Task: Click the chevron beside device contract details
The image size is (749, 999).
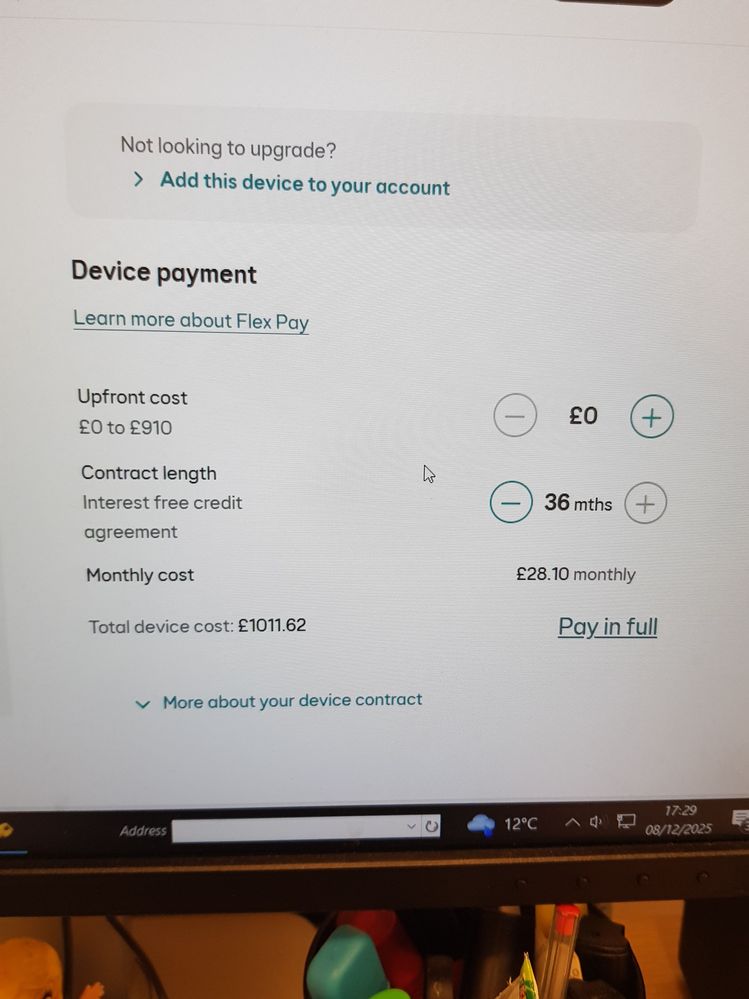Action: click(x=143, y=704)
